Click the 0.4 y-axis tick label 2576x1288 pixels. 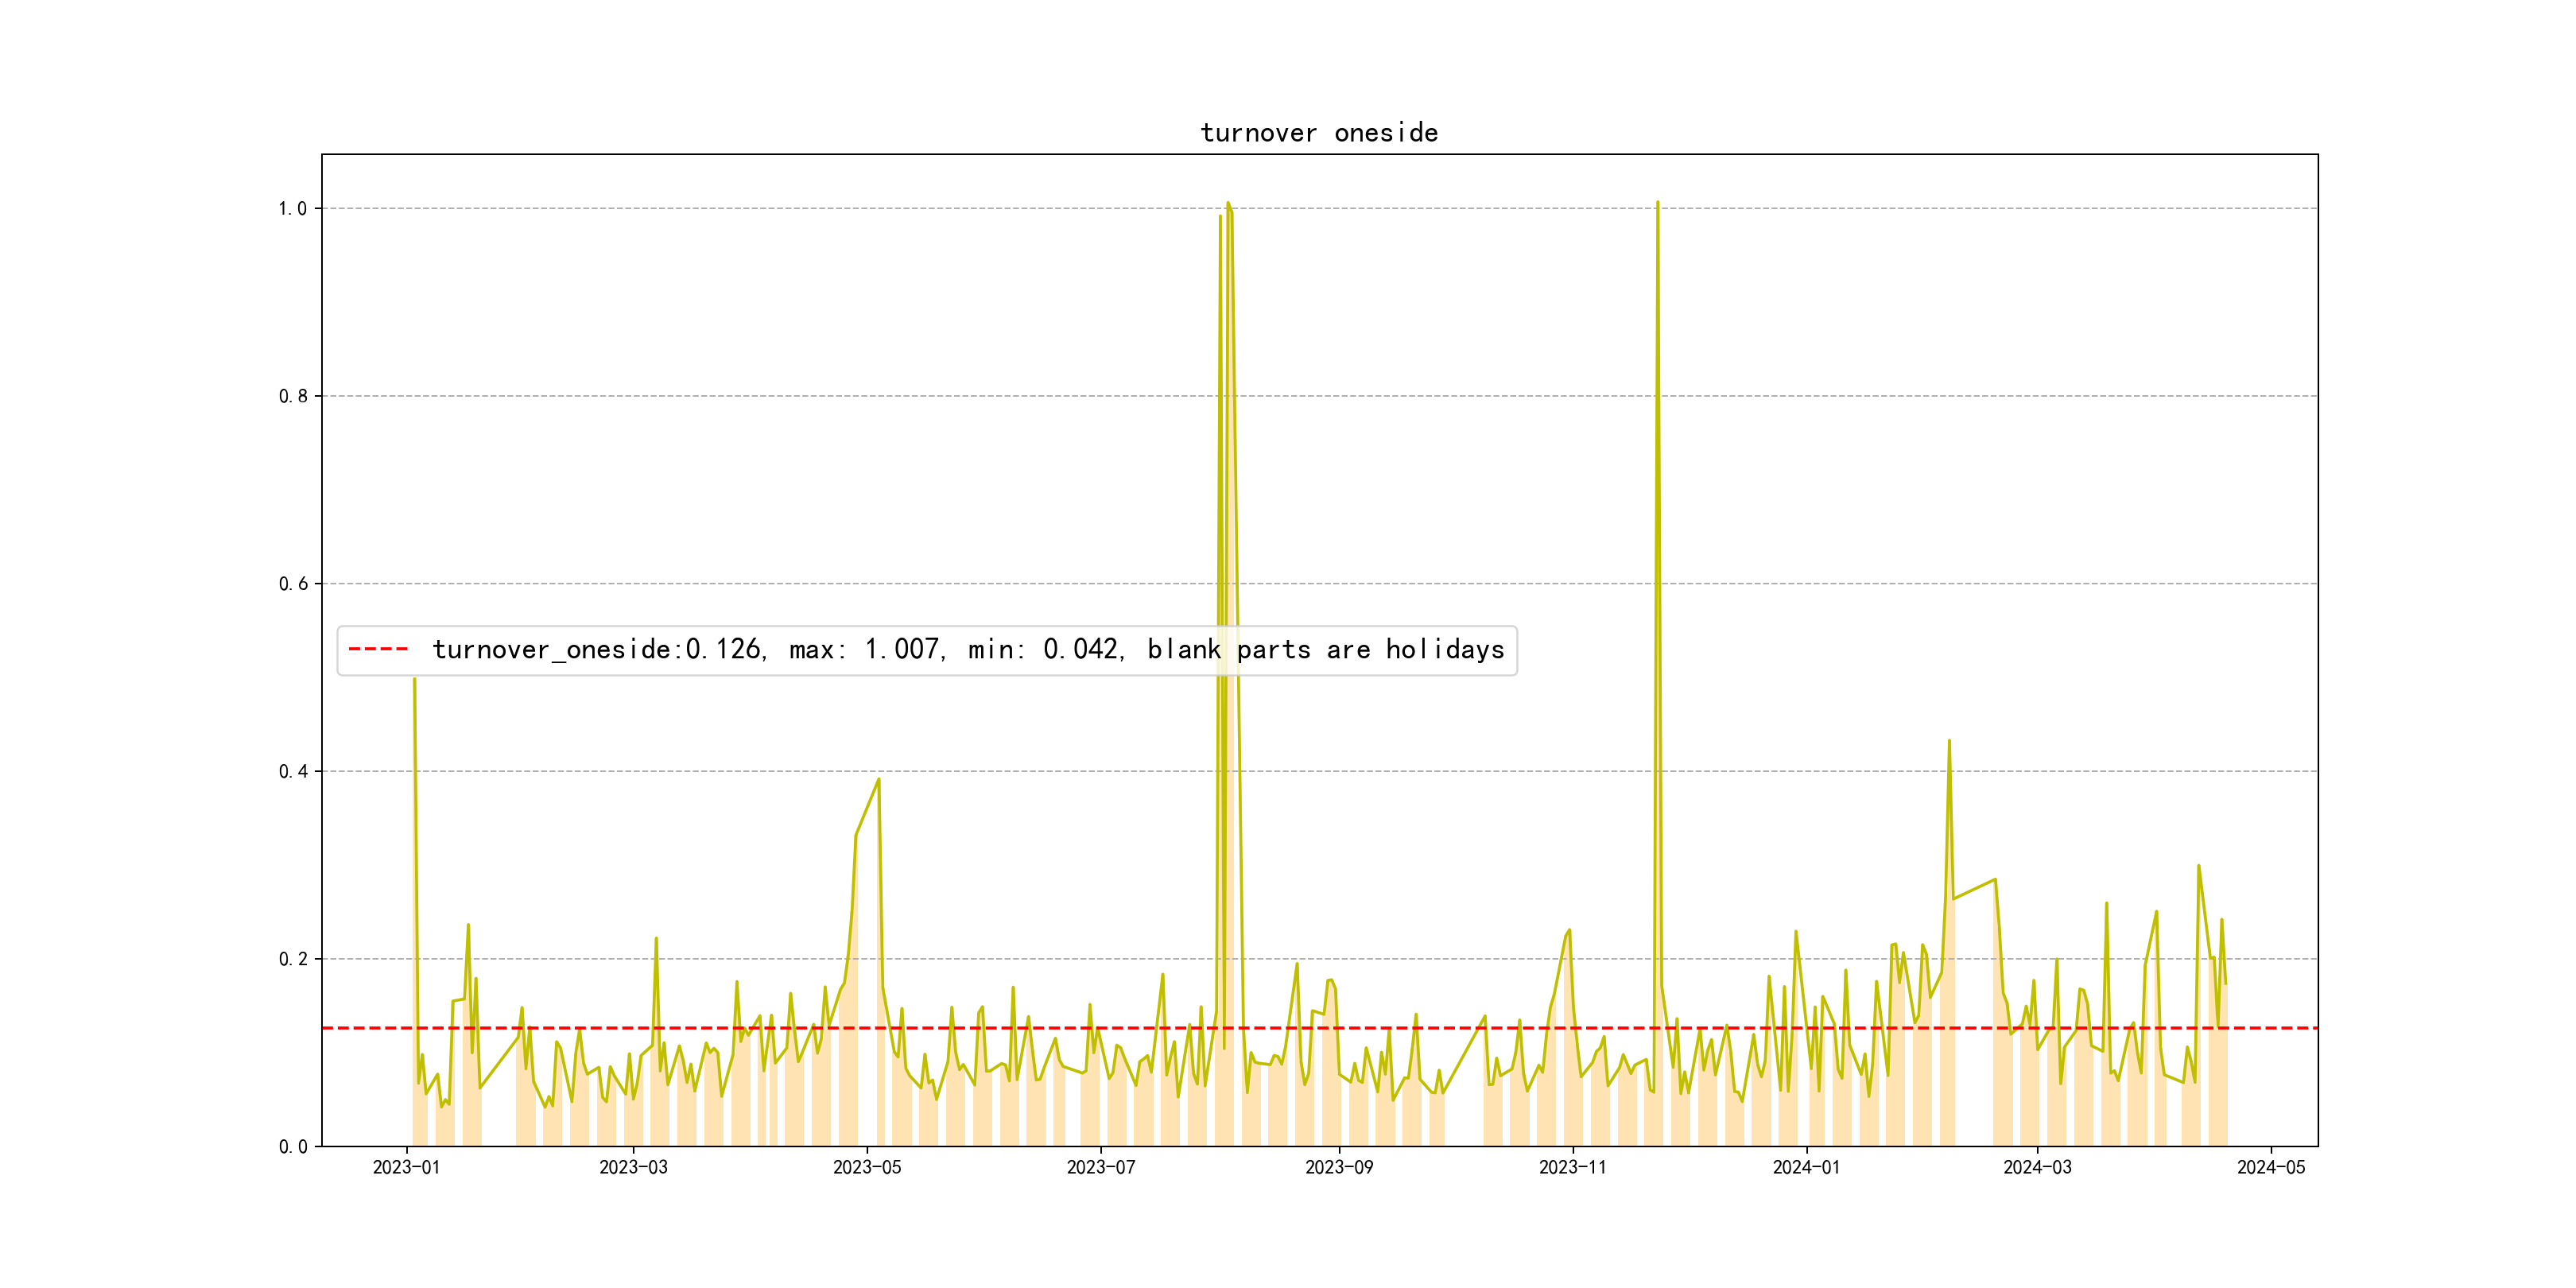tap(292, 771)
